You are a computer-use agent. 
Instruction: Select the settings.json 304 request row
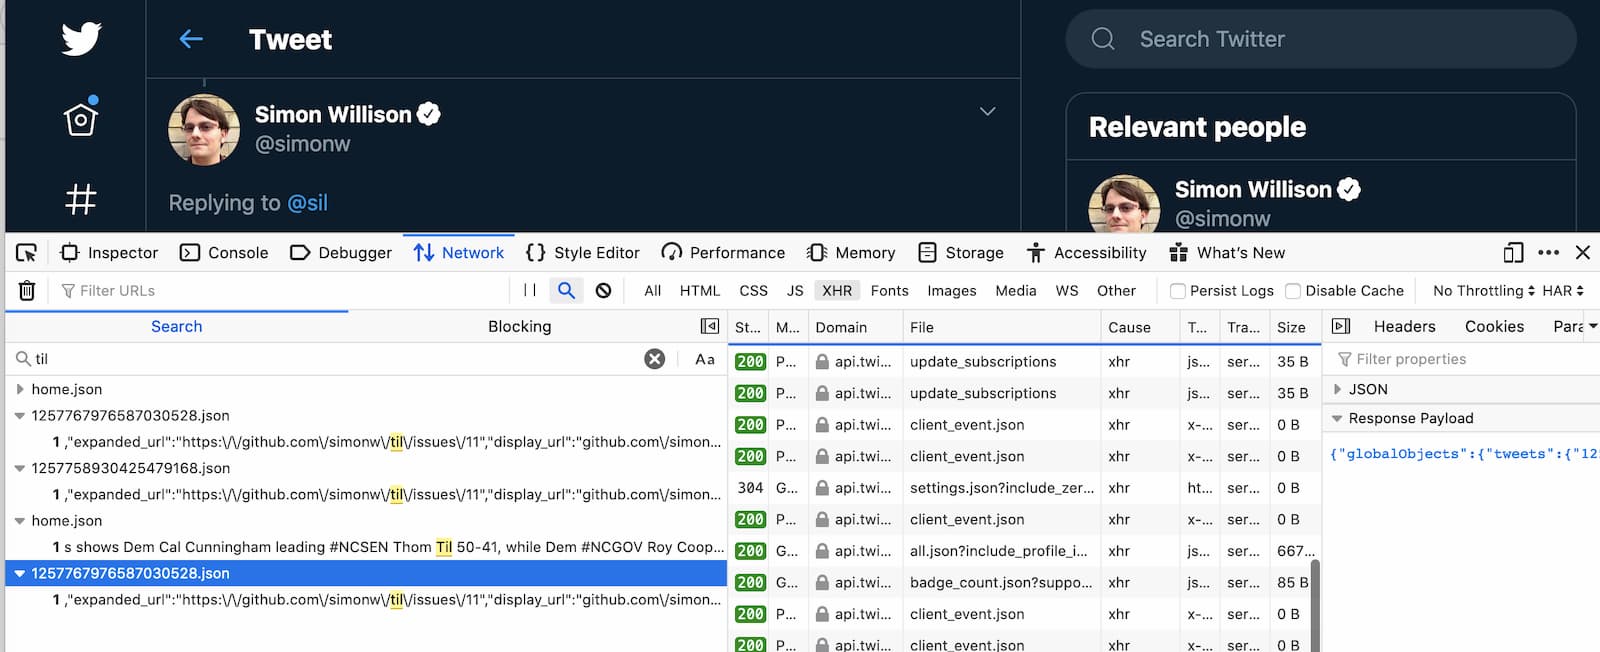coord(1024,488)
